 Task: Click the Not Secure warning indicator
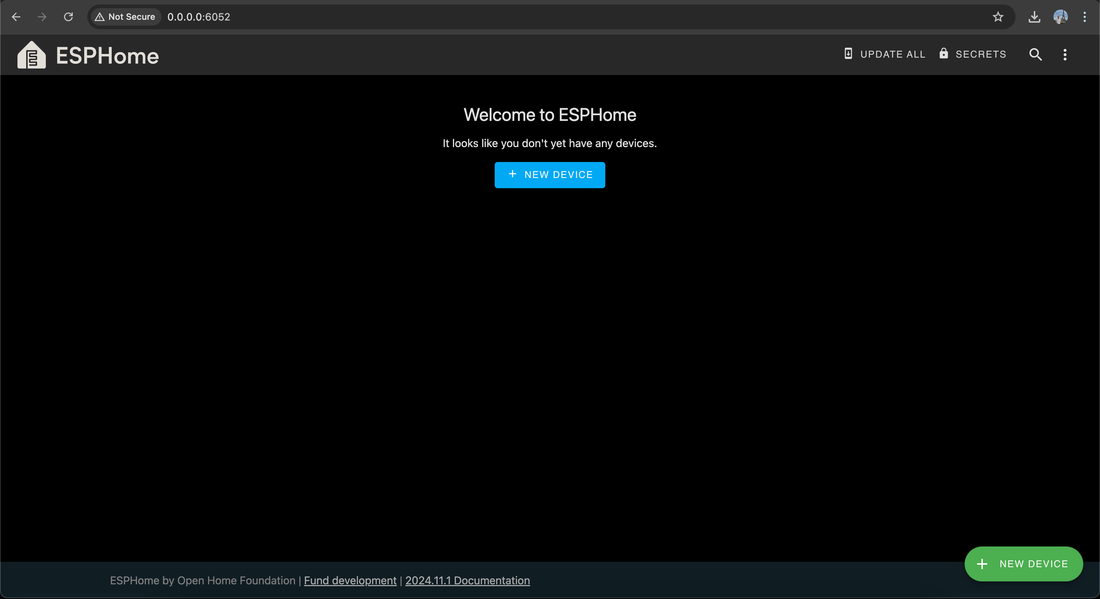124,16
